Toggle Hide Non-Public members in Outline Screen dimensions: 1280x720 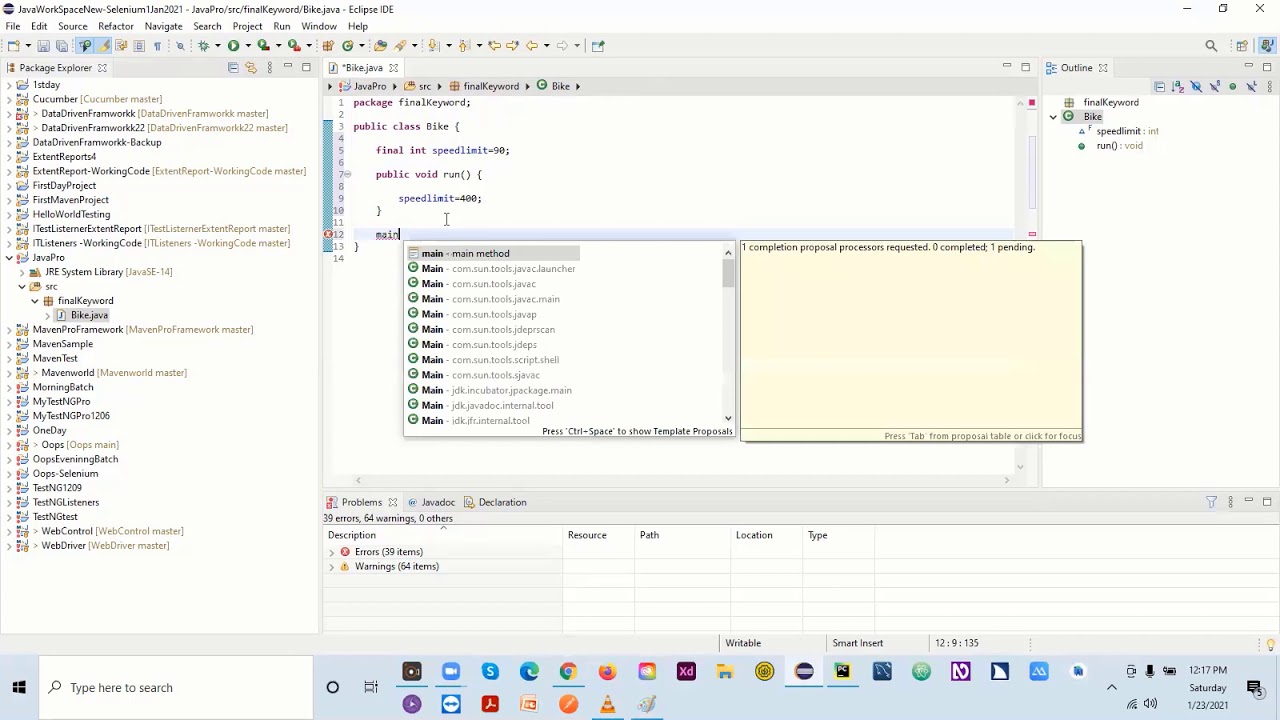[1233, 86]
